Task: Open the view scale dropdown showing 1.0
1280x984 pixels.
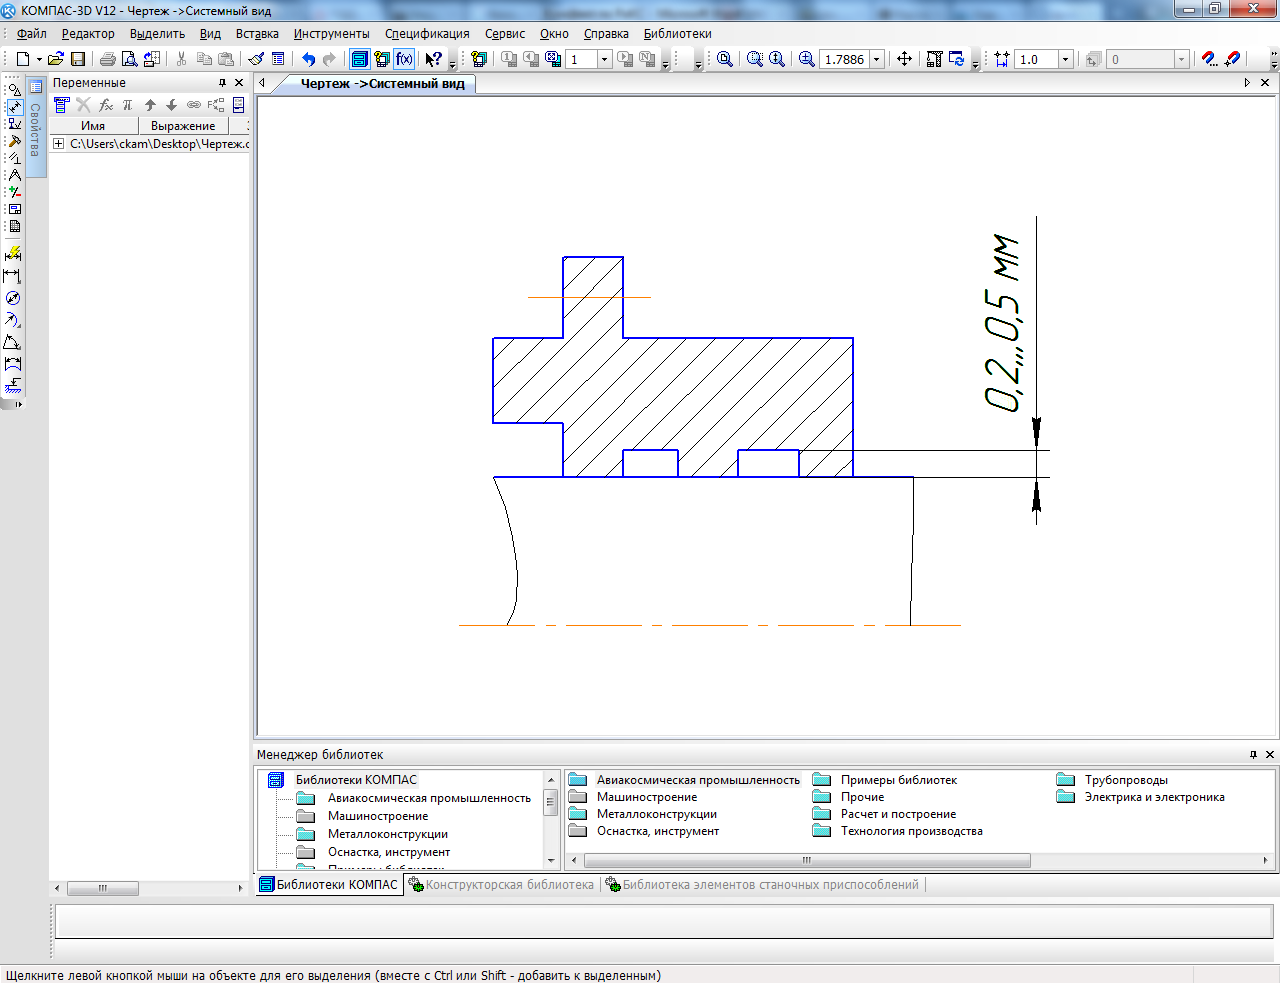Action: coord(1065,59)
